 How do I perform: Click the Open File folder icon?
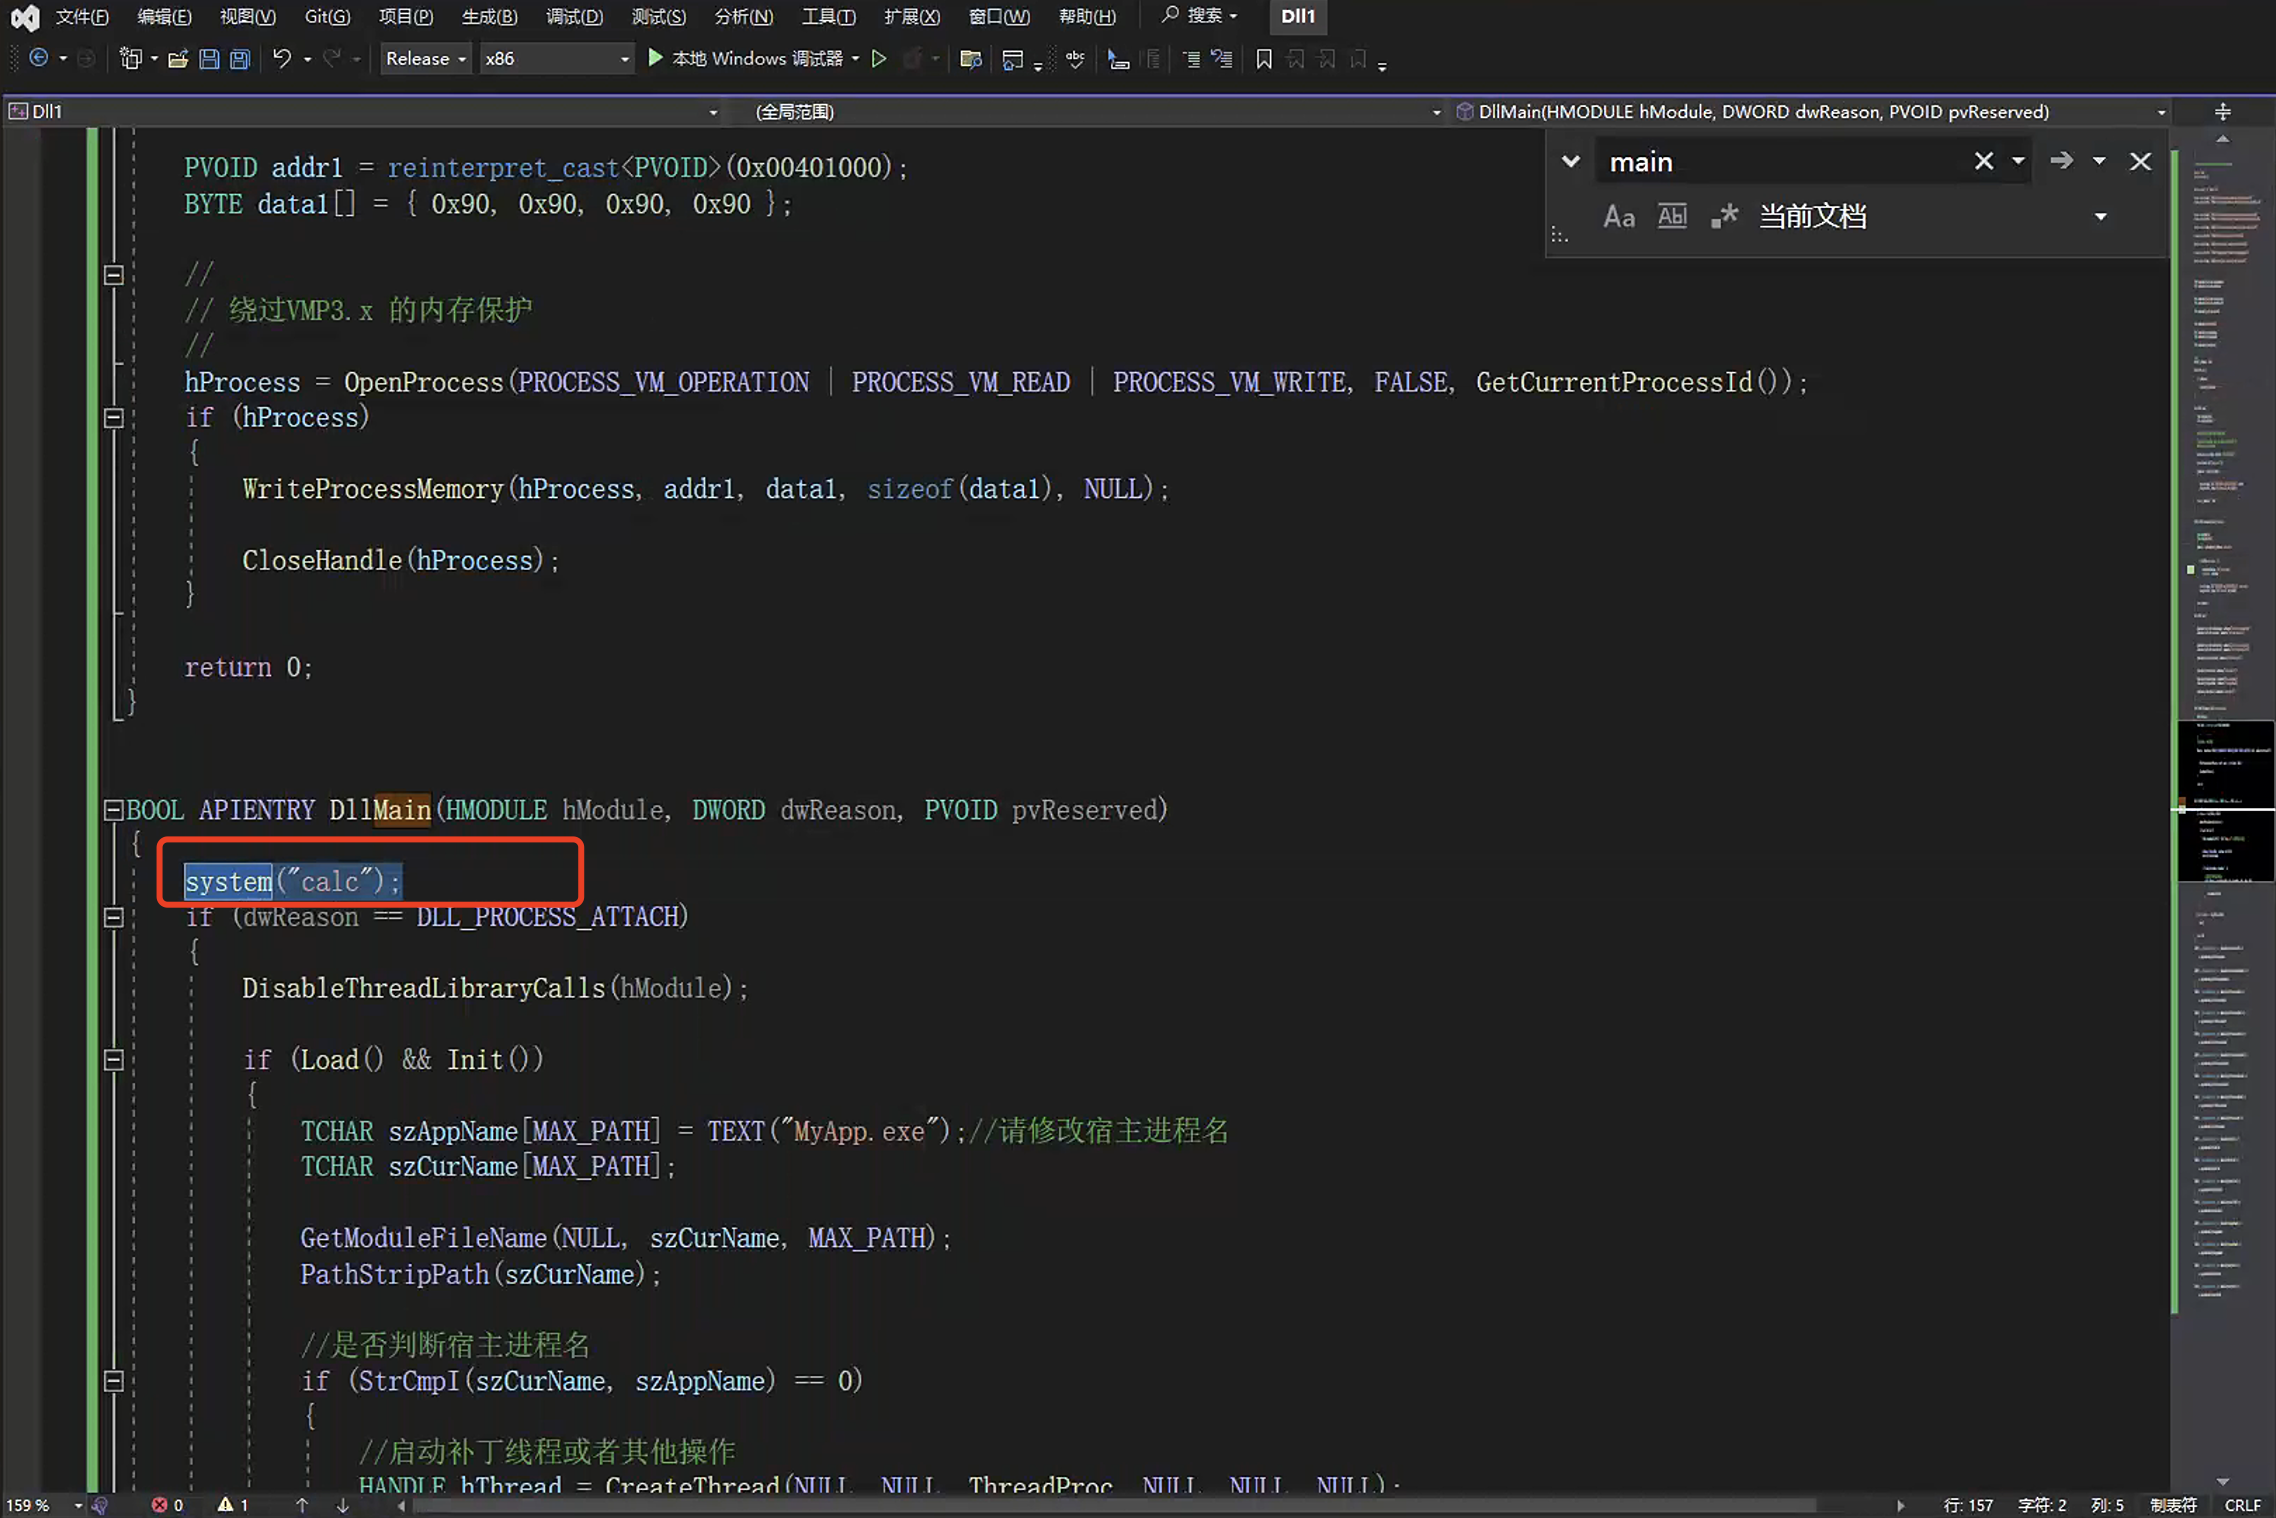click(x=178, y=59)
